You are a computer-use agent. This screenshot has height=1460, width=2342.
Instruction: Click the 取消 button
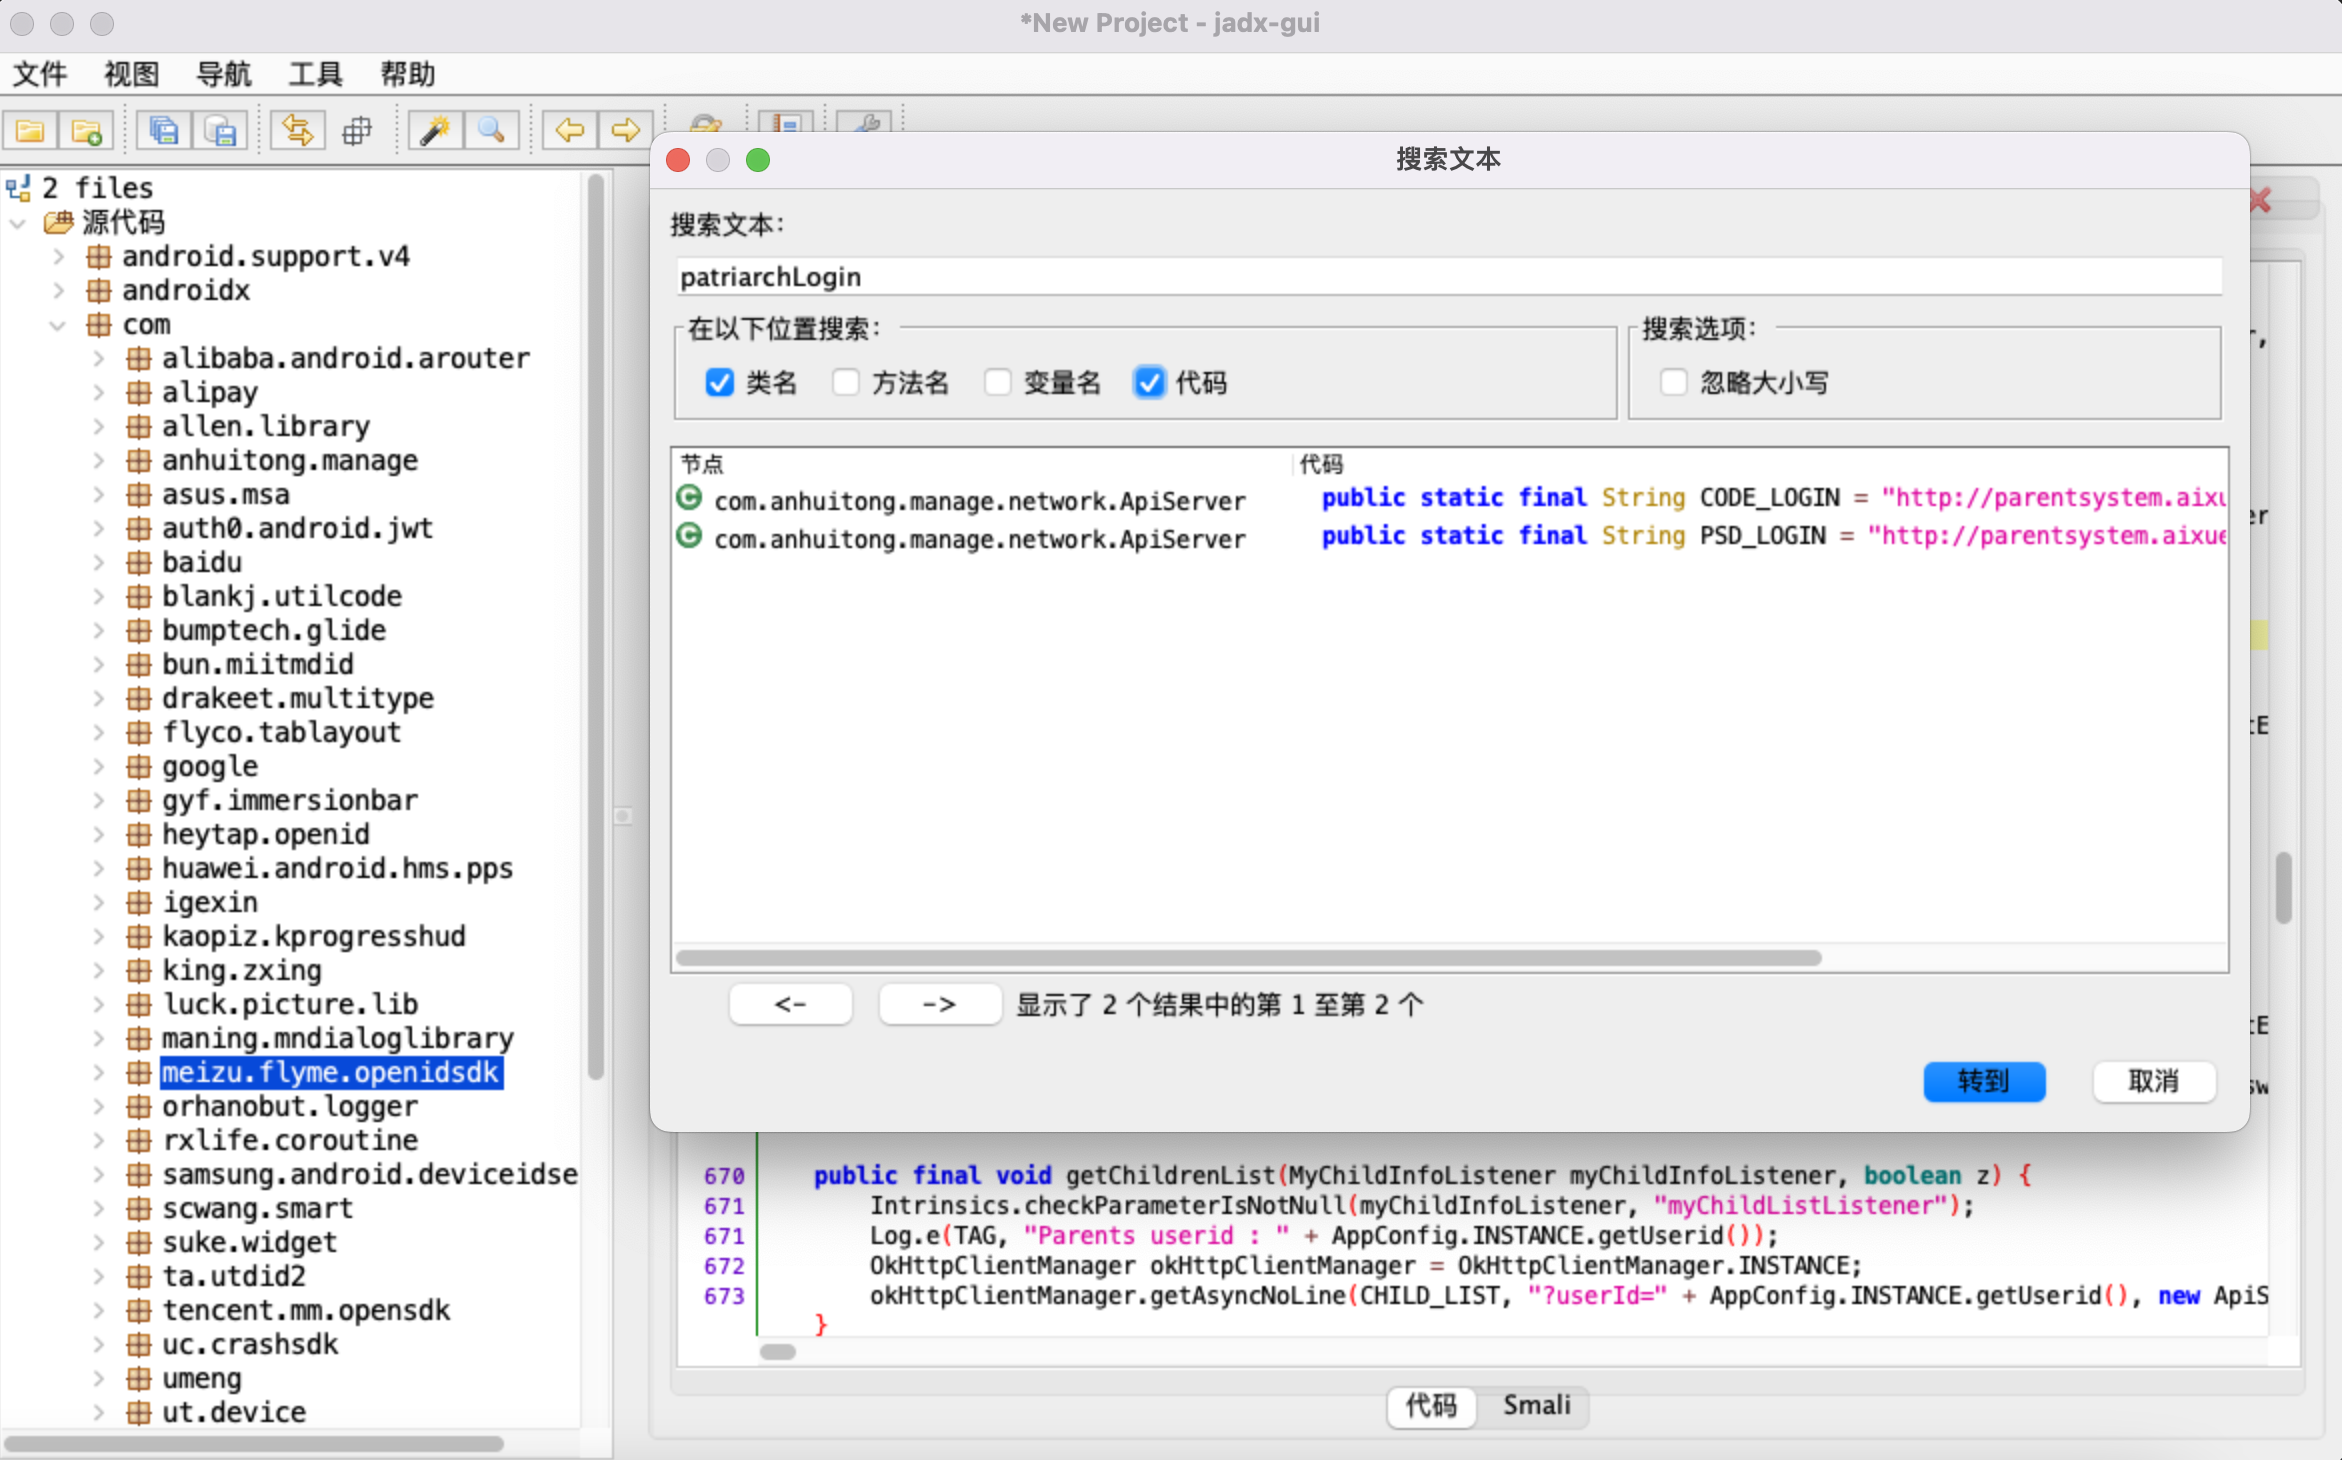(2153, 1081)
